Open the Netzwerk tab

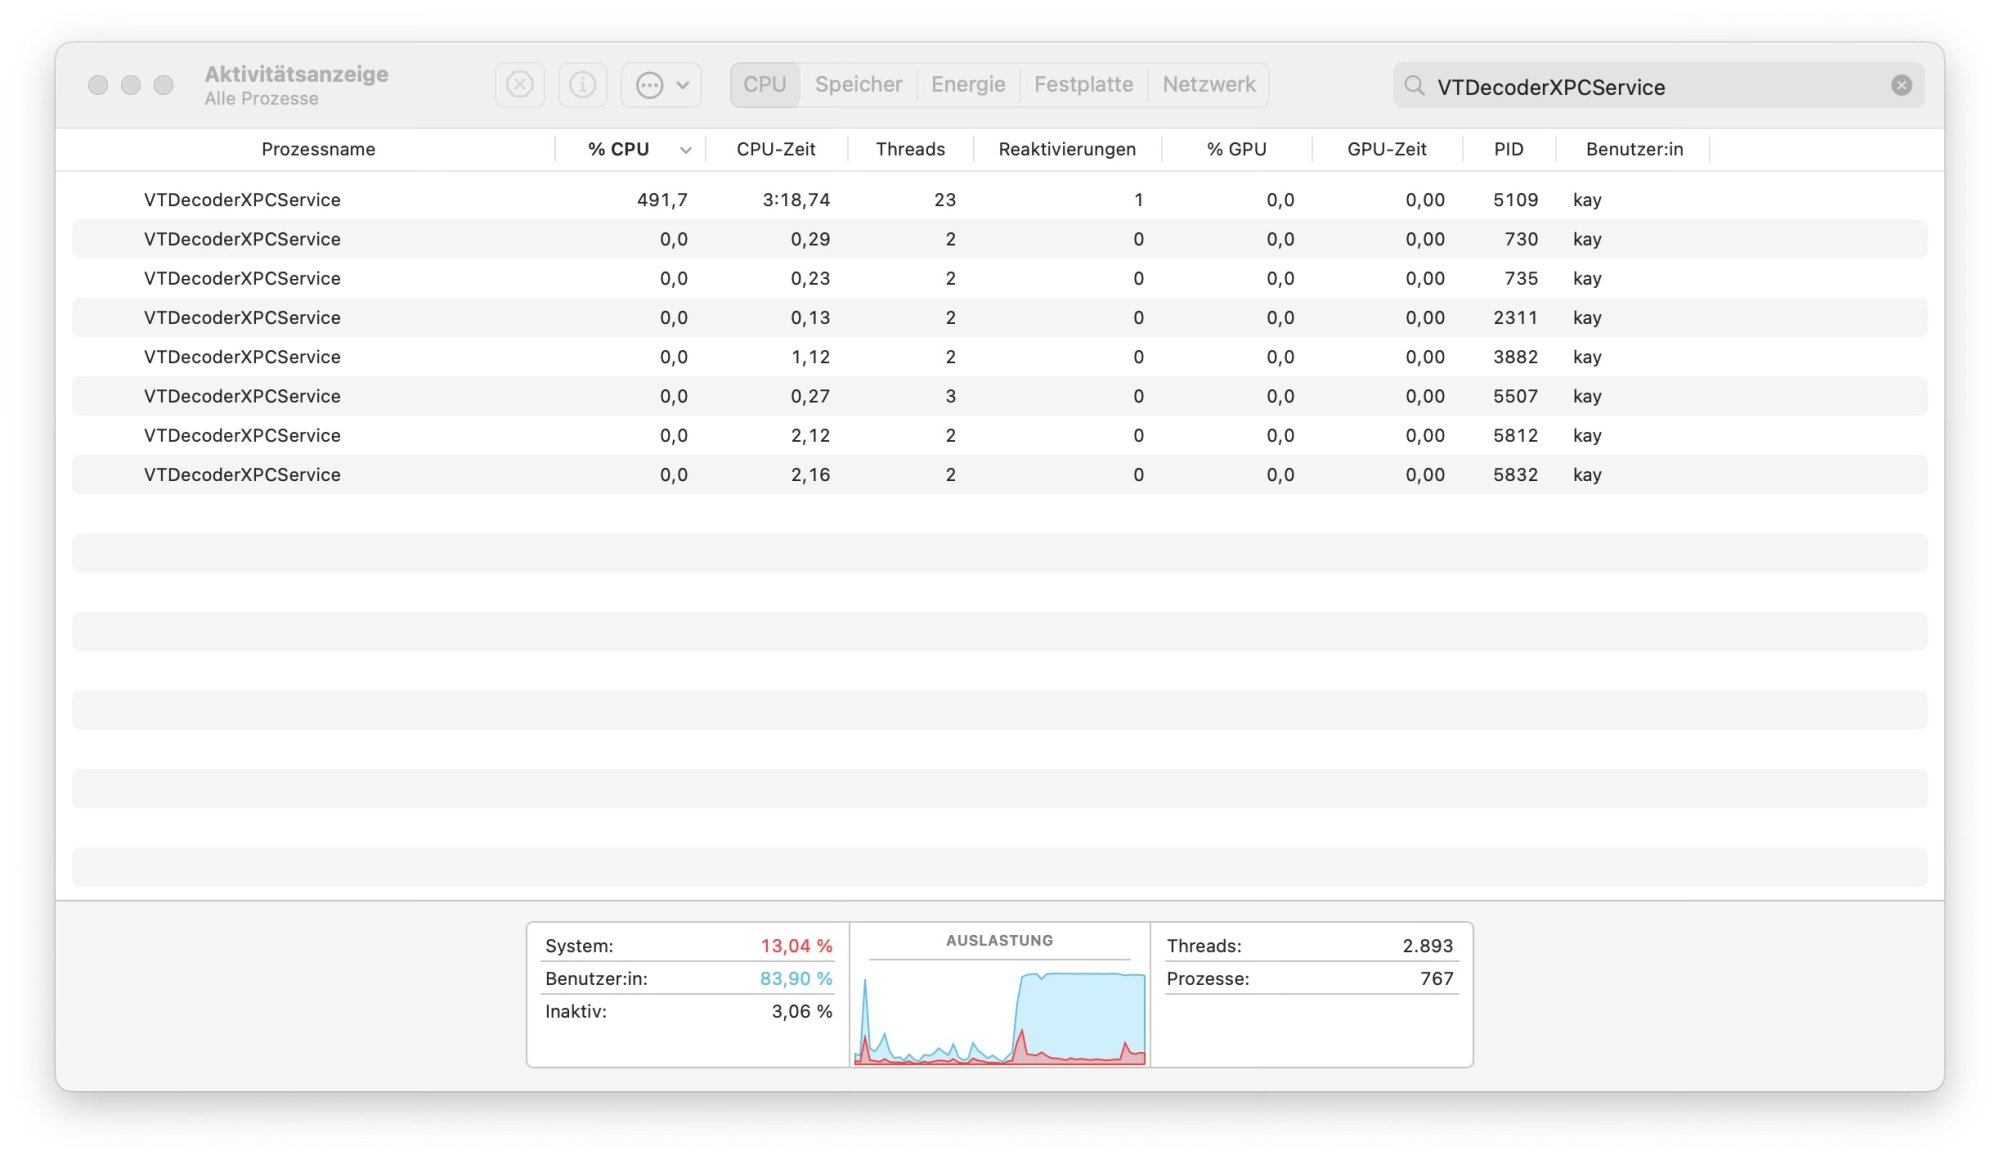click(1208, 85)
